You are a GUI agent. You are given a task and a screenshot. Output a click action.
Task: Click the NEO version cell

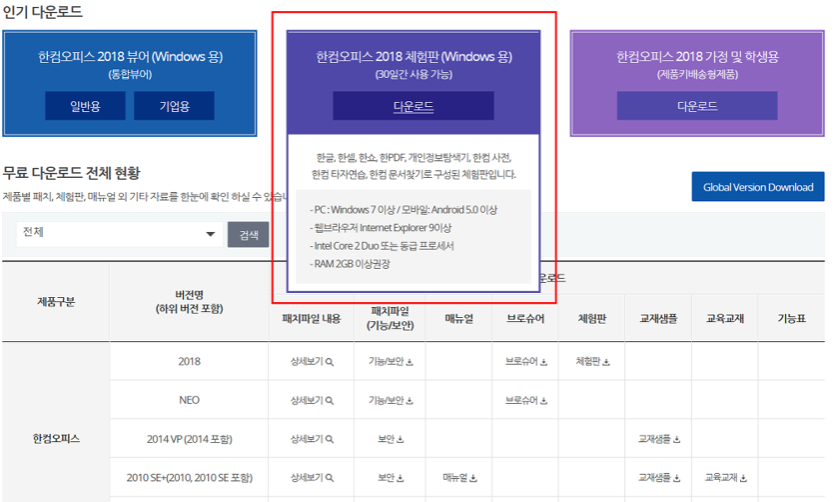(x=189, y=400)
